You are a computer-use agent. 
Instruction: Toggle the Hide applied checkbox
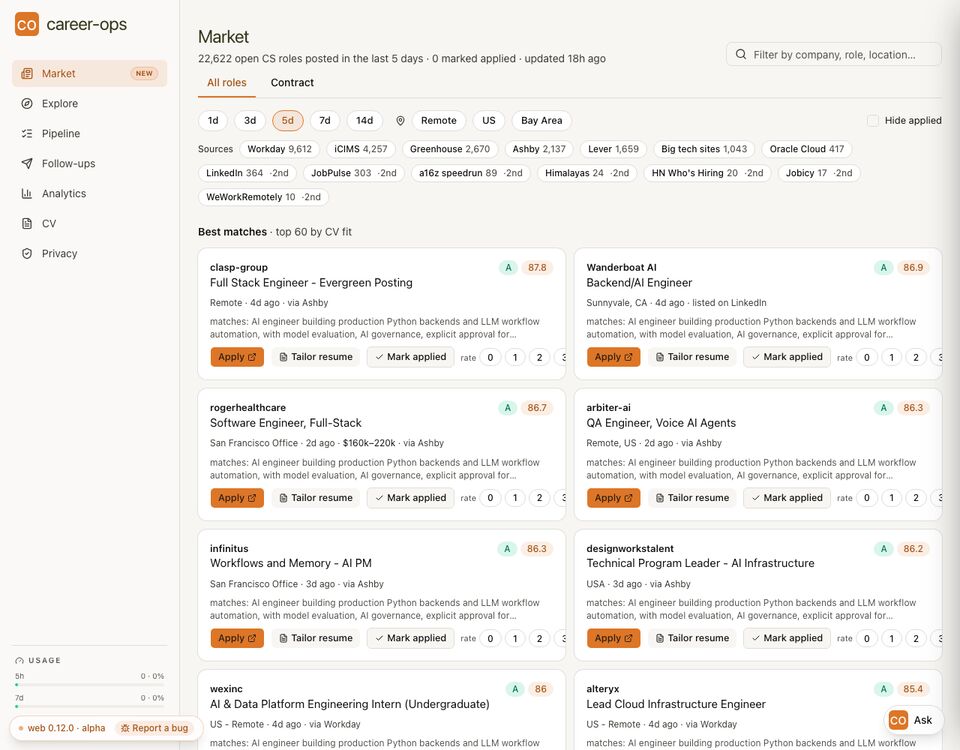(x=873, y=121)
